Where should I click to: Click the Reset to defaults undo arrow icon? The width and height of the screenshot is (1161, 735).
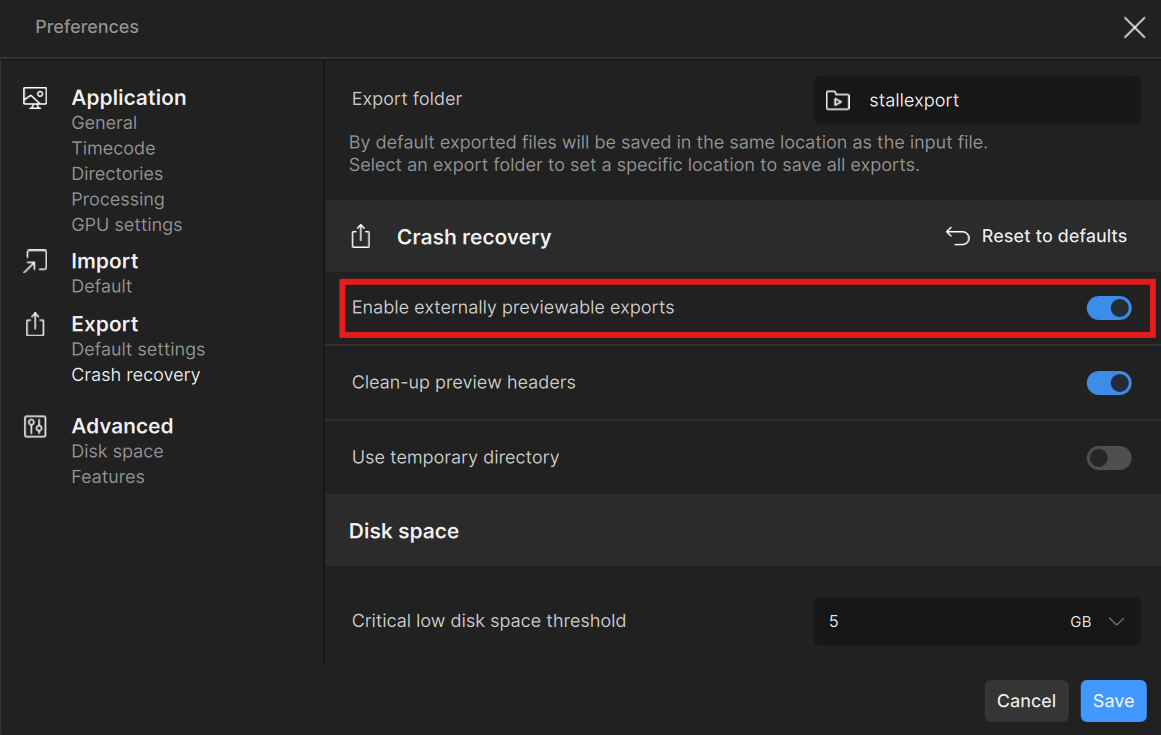957,236
